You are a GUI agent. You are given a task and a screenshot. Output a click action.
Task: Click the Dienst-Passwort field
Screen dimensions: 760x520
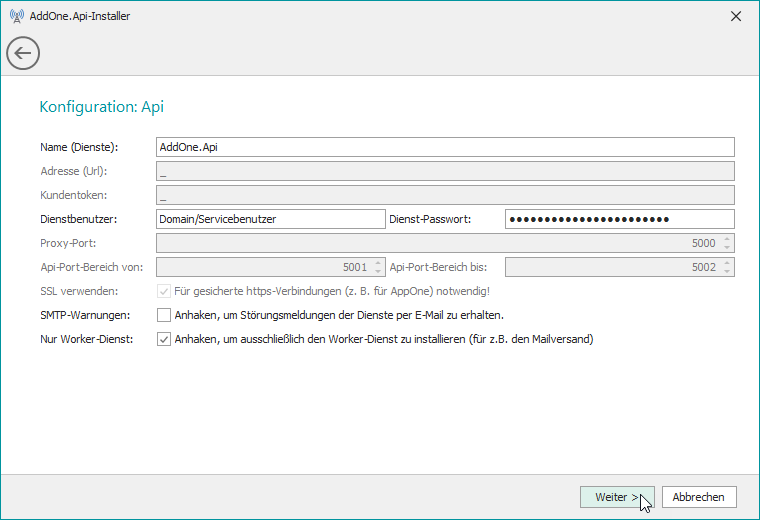tap(619, 219)
